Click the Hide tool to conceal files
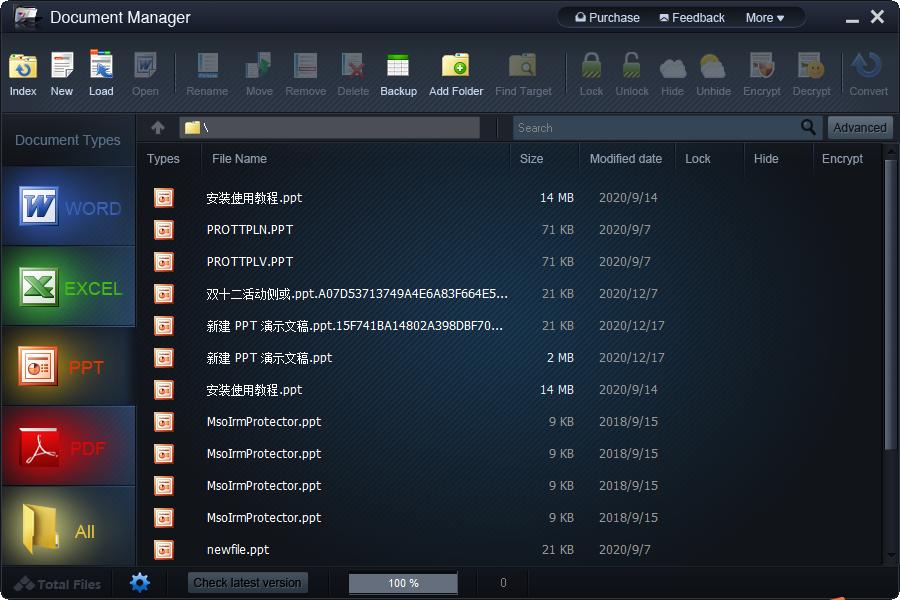Image resolution: width=900 pixels, height=600 pixels. (x=672, y=74)
